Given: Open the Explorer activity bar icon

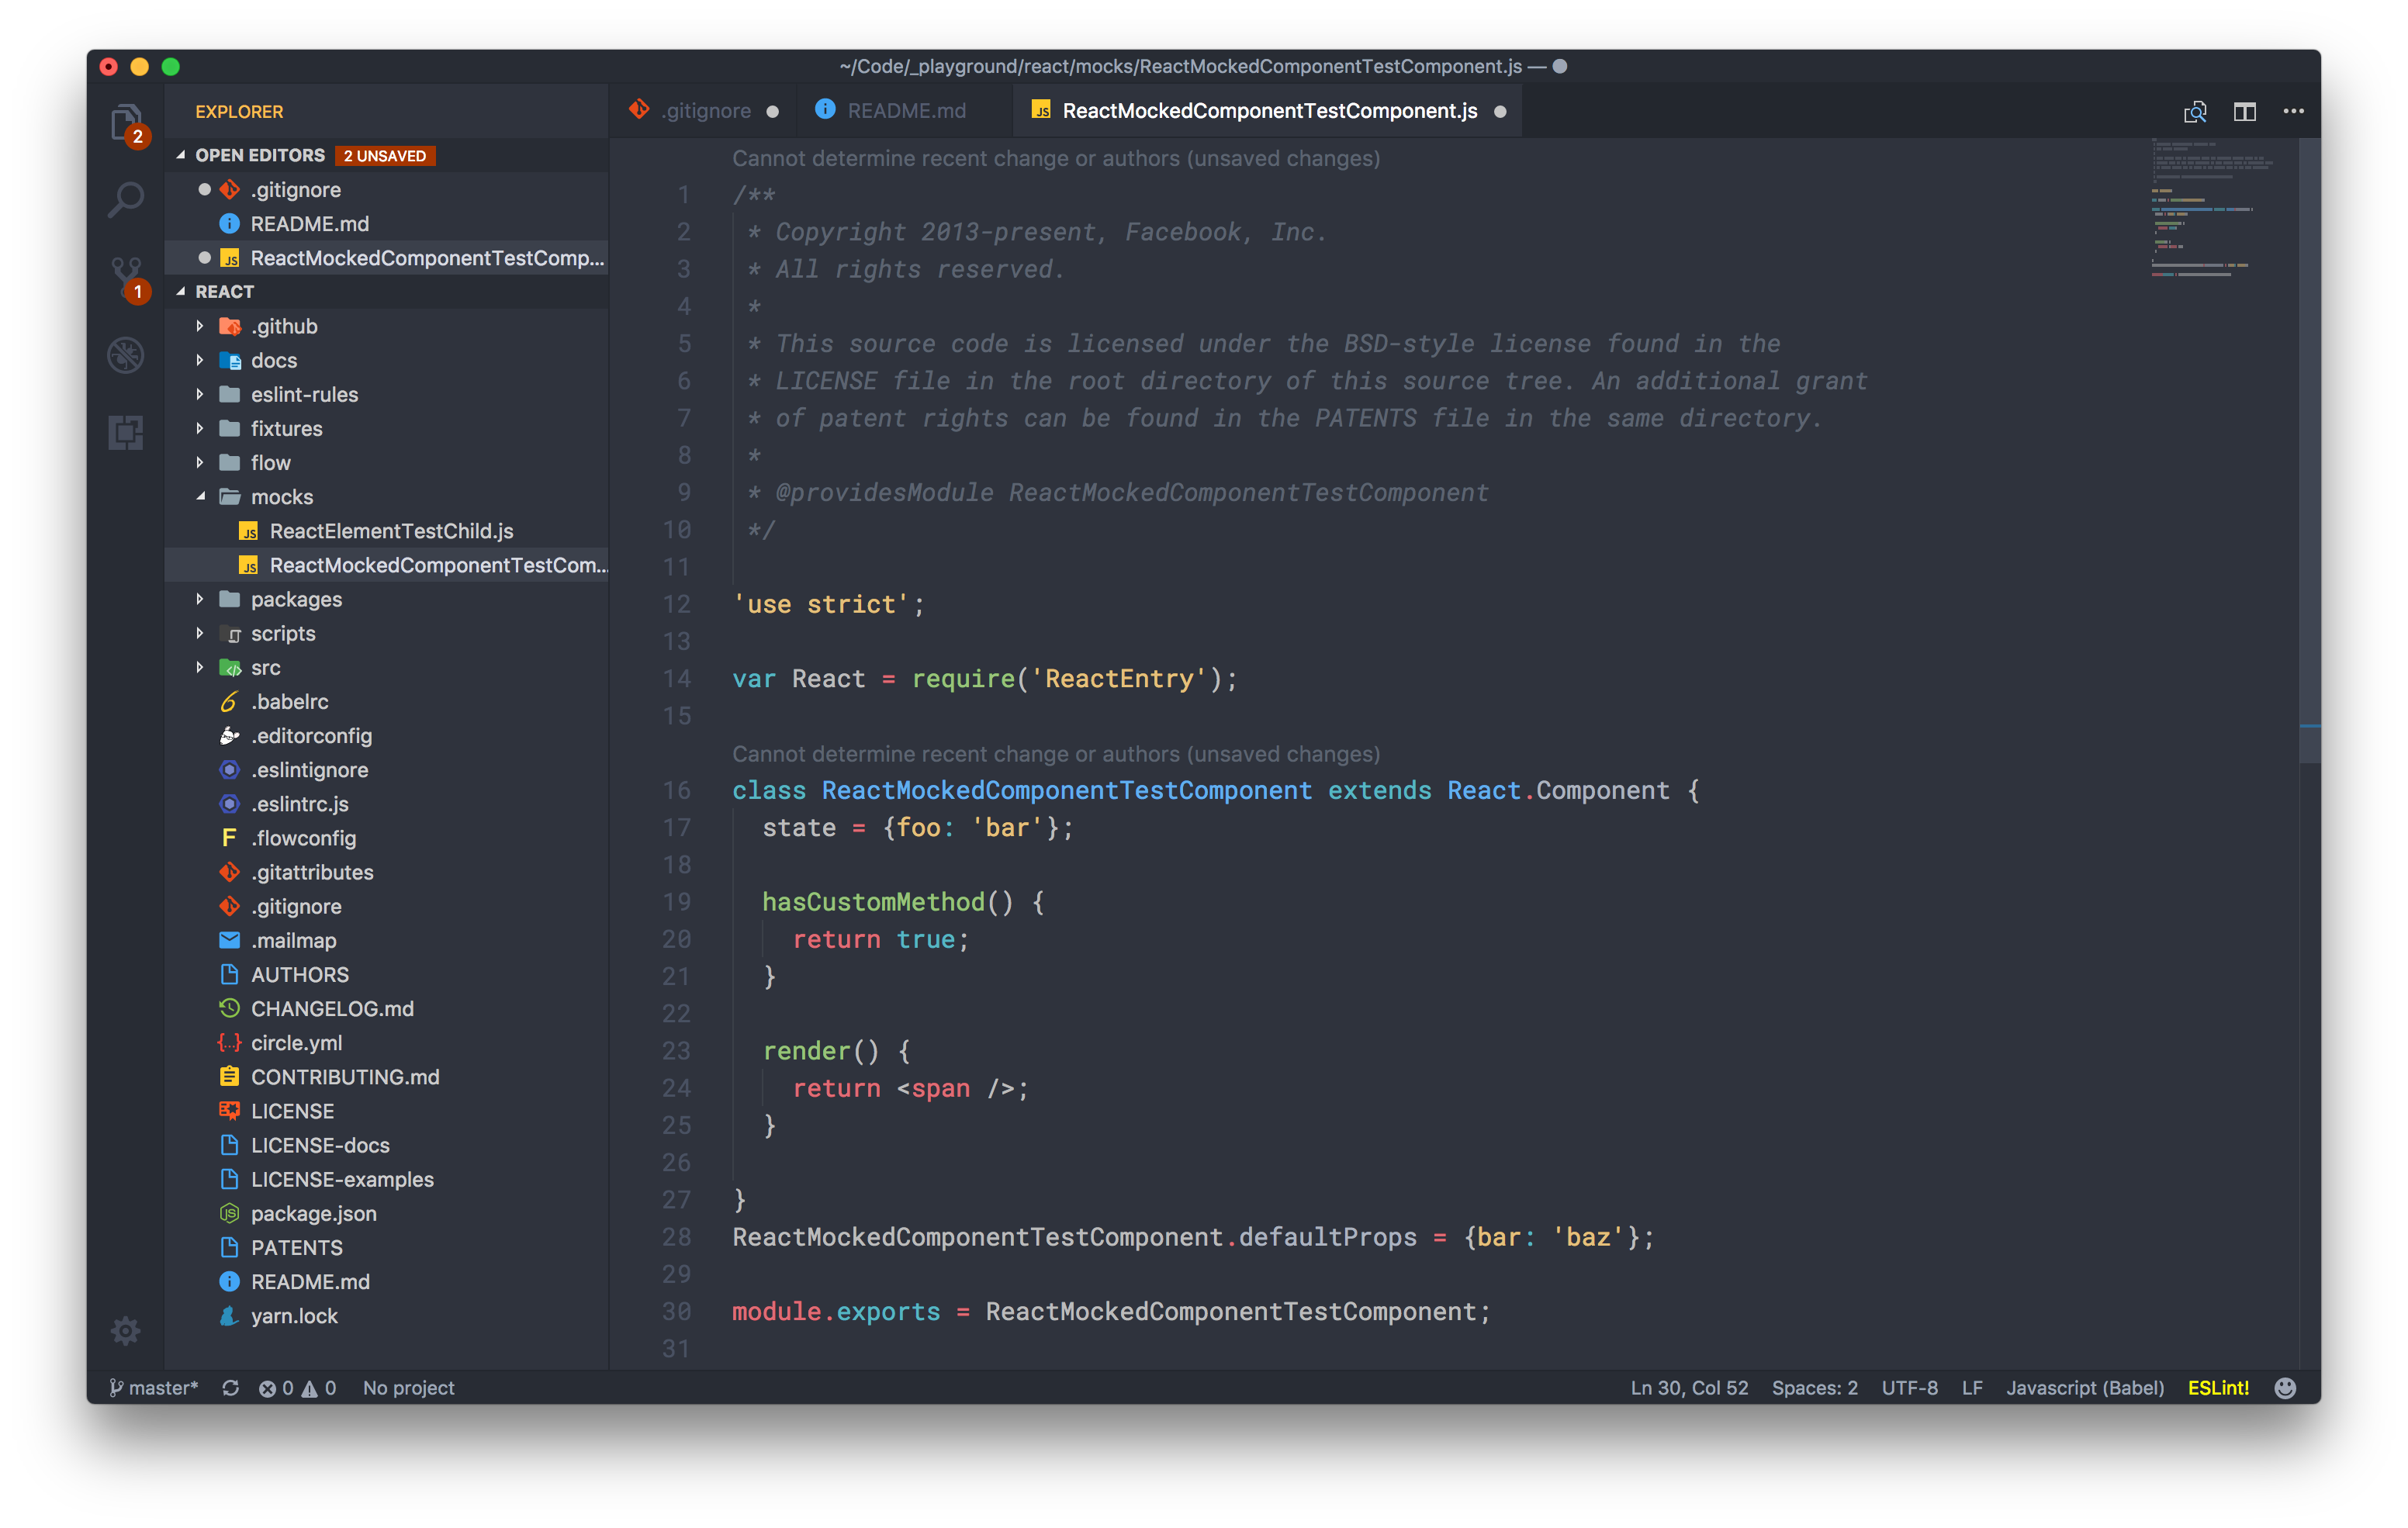Looking at the screenshot, I should coord(126,123).
